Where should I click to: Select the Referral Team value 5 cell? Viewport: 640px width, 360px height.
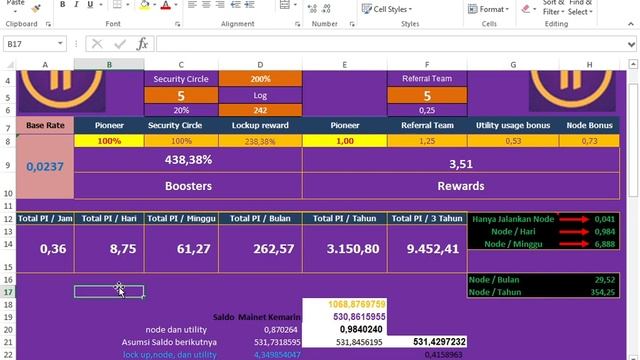427,96
